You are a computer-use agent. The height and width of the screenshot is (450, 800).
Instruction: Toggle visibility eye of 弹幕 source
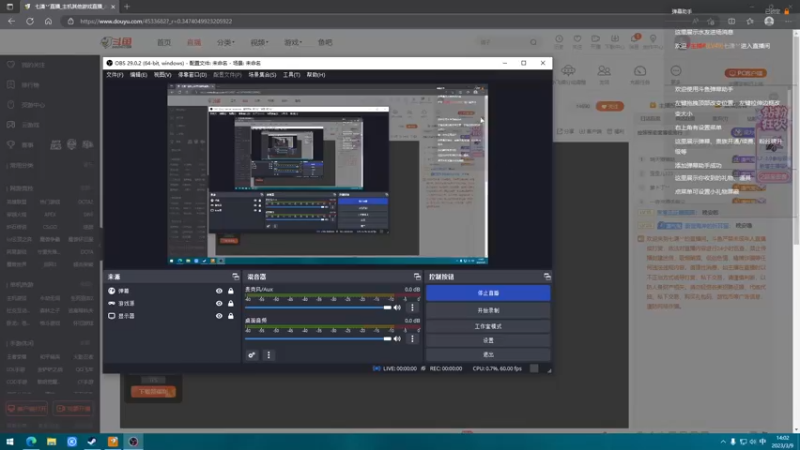tap(219, 291)
